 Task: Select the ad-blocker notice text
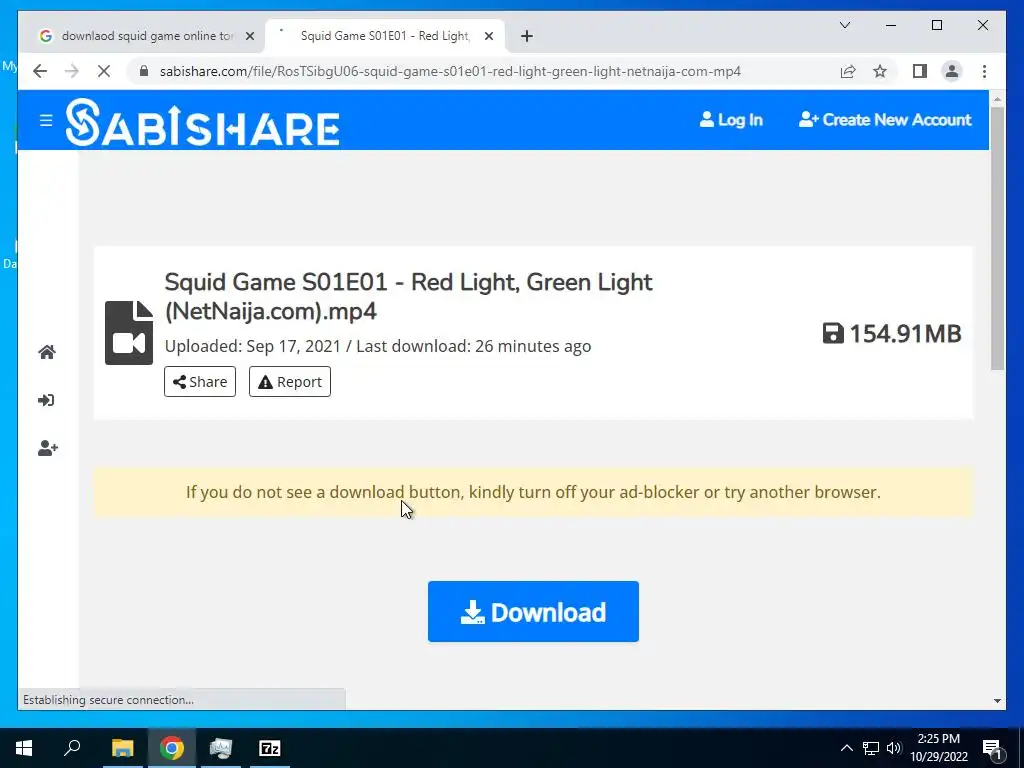click(x=533, y=492)
